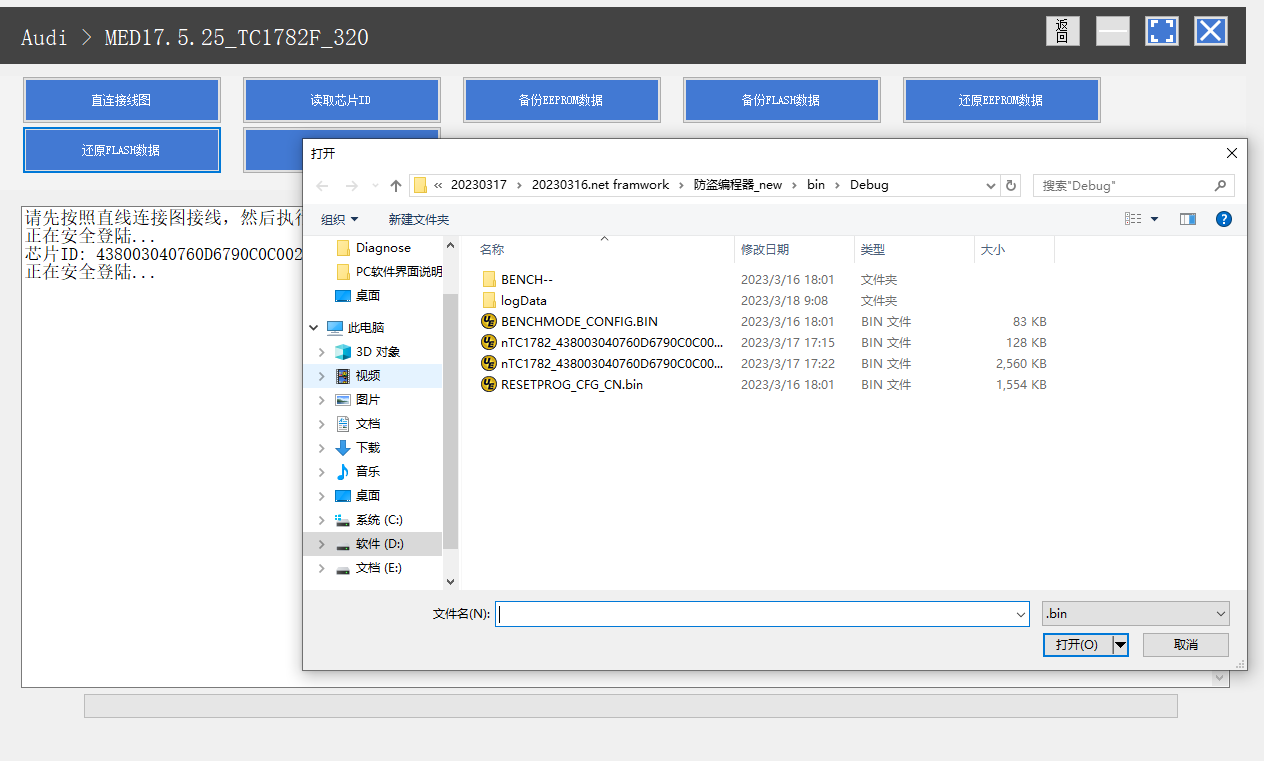
Task: Click the progress bar in main window
Action: (x=631, y=706)
